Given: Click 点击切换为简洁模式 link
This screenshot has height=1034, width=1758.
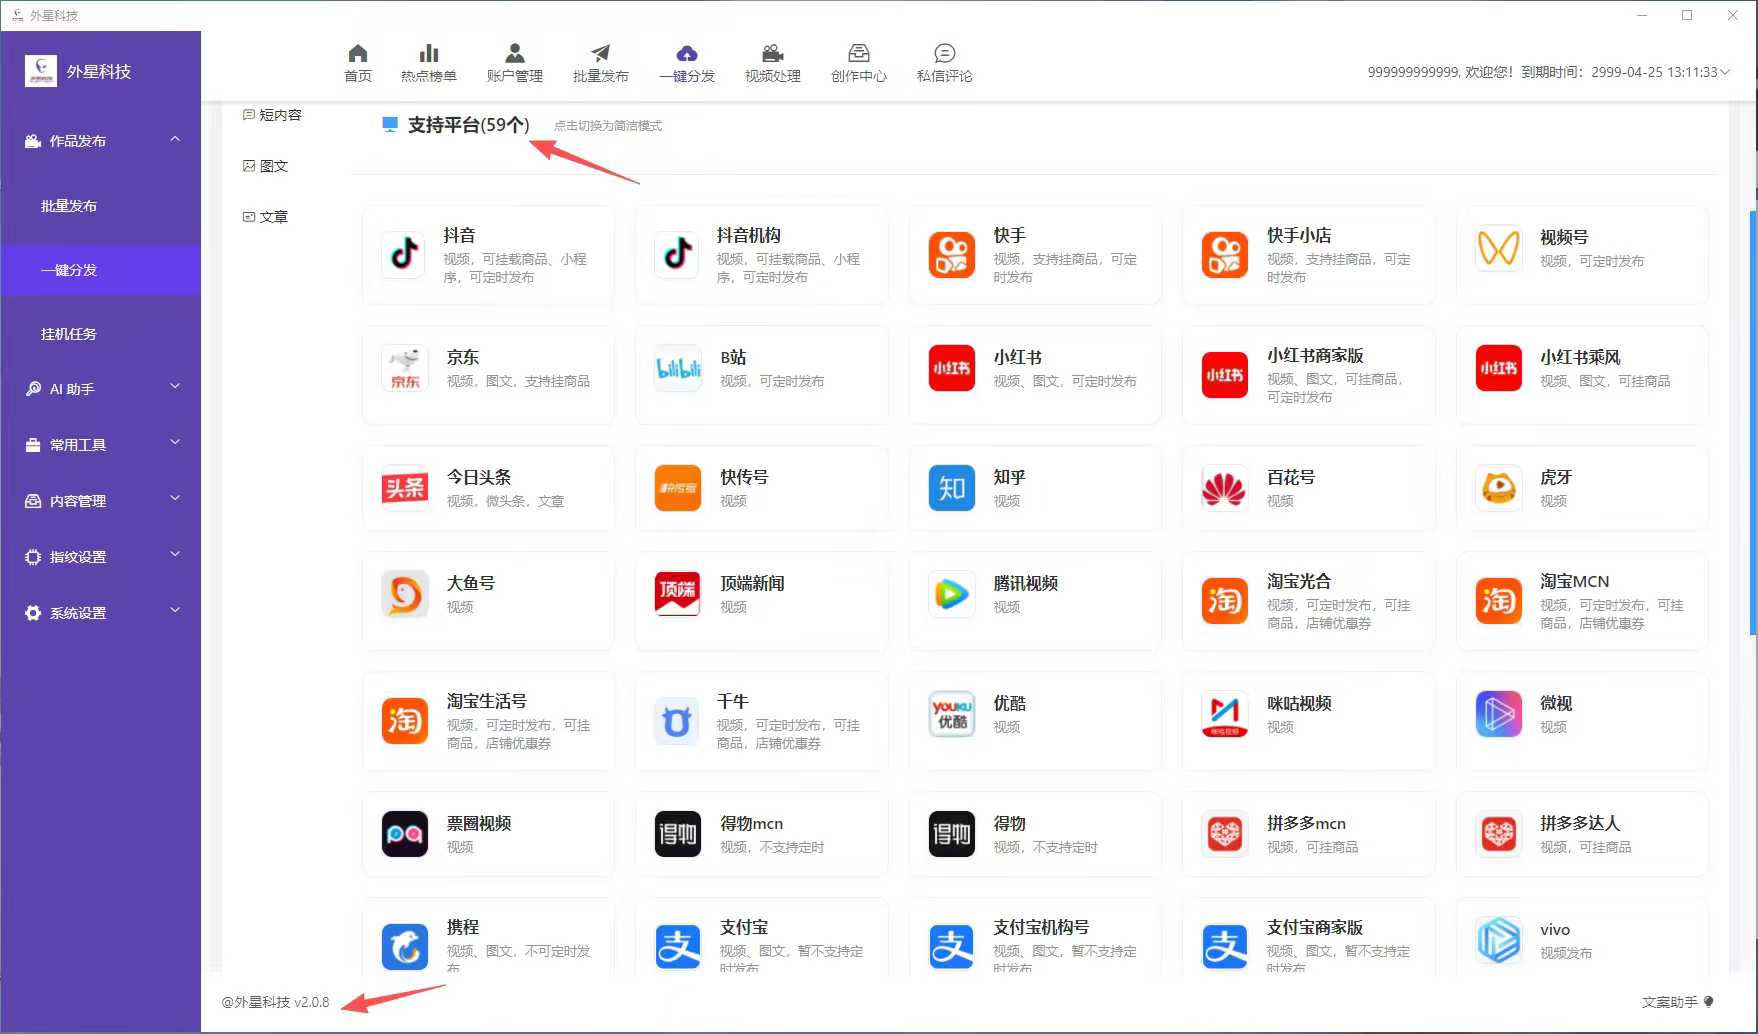Looking at the screenshot, I should [x=608, y=126].
